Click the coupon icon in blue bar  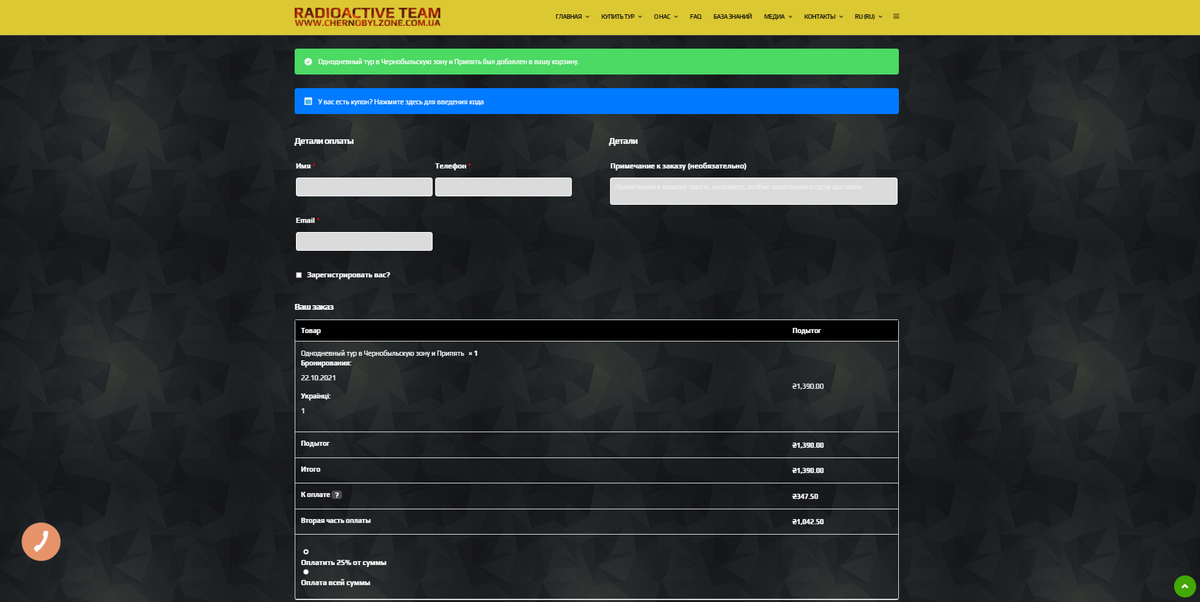tap(308, 101)
